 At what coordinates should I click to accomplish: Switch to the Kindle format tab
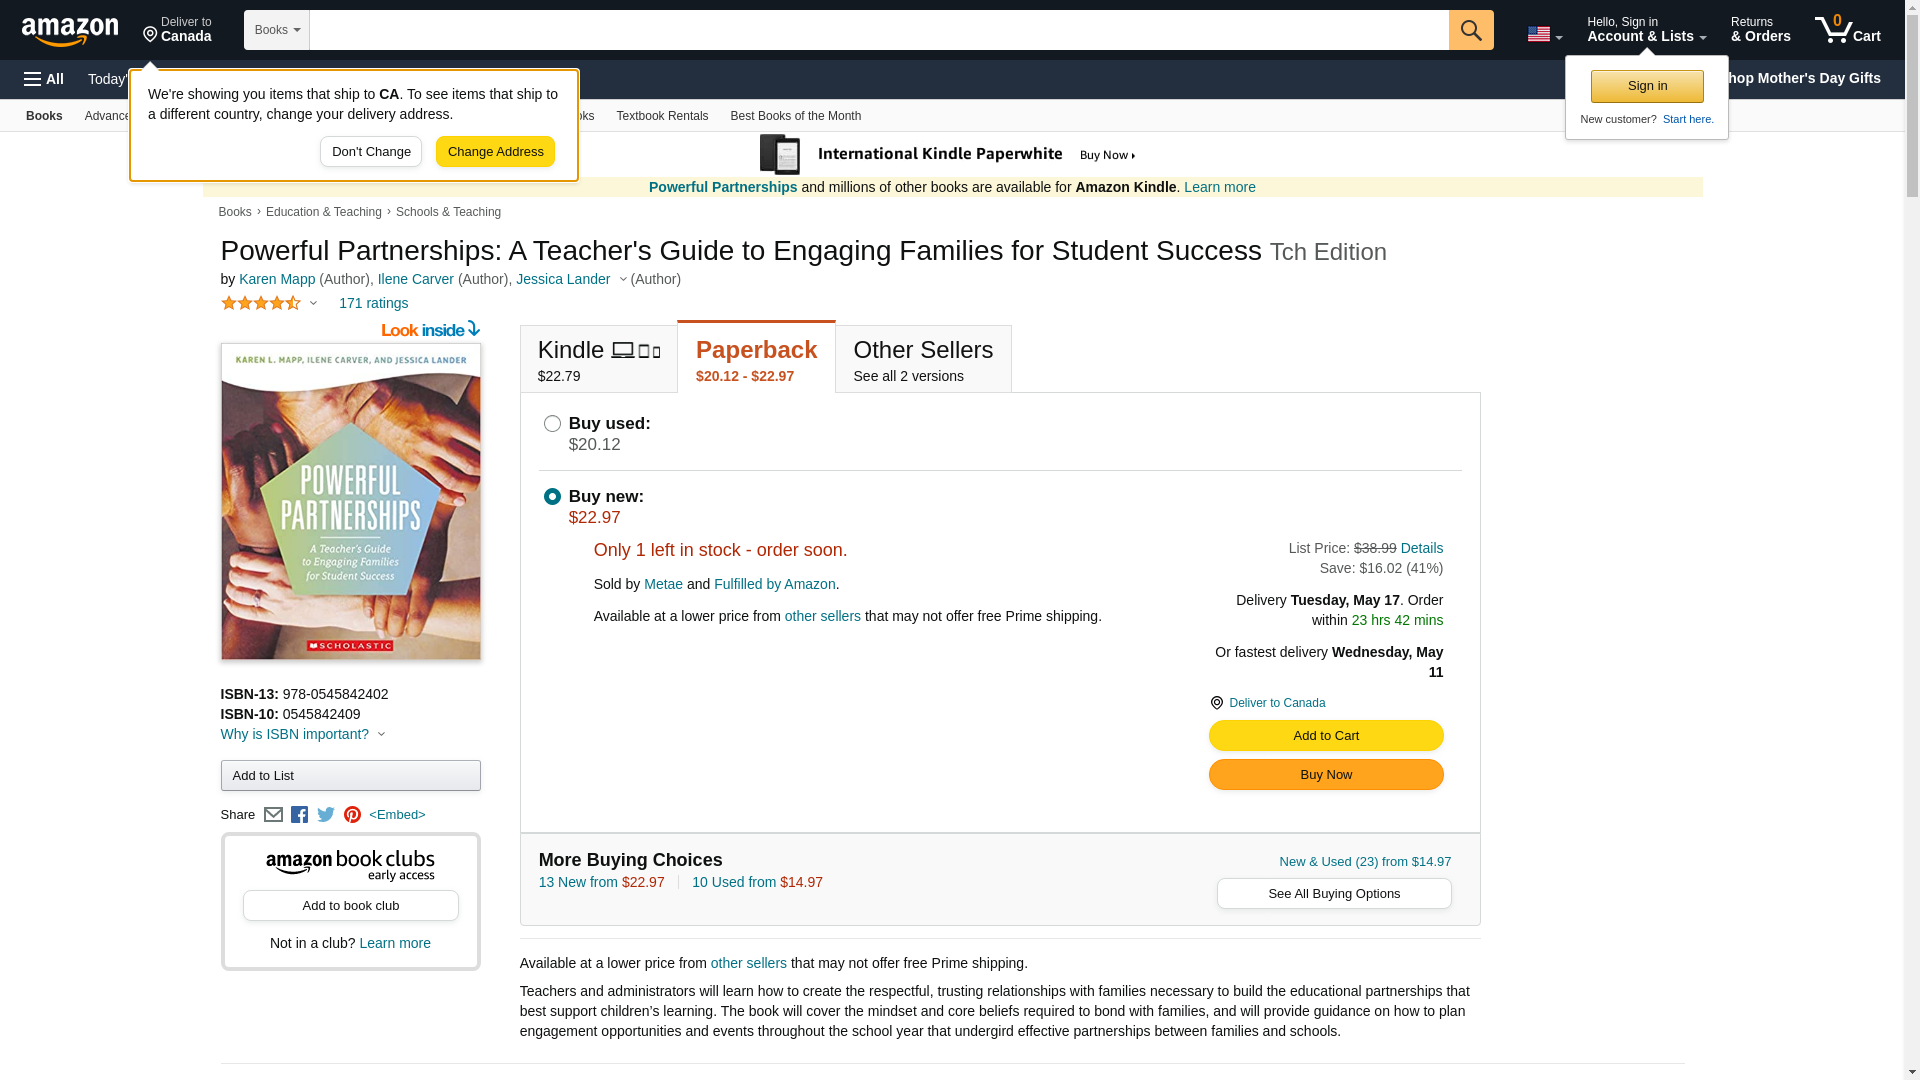(x=598, y=360)
